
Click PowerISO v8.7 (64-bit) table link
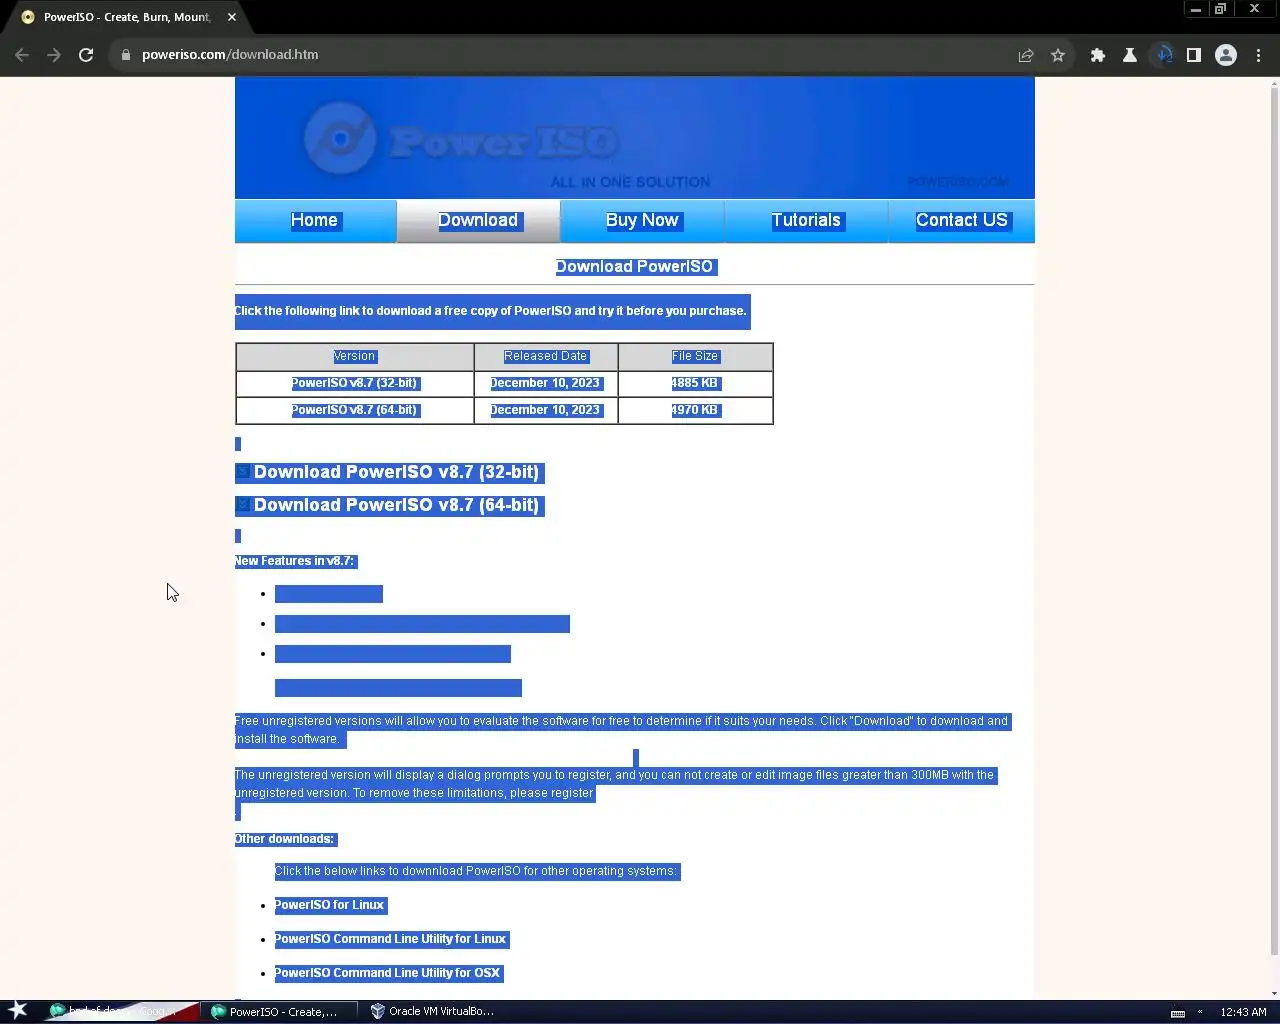point(354,410)
